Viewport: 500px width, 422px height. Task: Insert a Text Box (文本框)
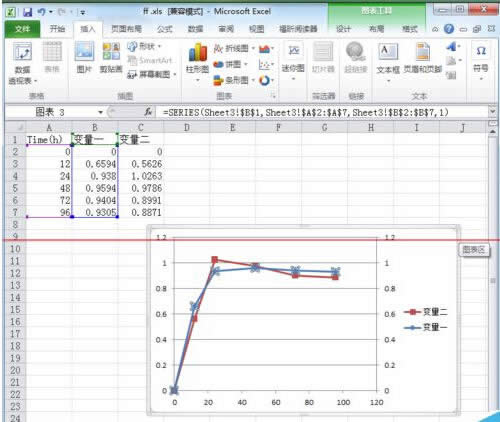point(388,63)
